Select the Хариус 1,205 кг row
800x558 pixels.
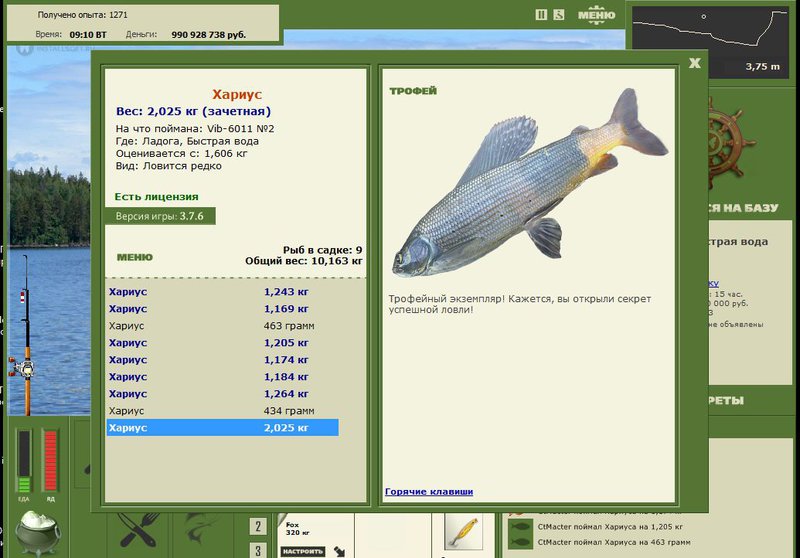coord(222,343)
